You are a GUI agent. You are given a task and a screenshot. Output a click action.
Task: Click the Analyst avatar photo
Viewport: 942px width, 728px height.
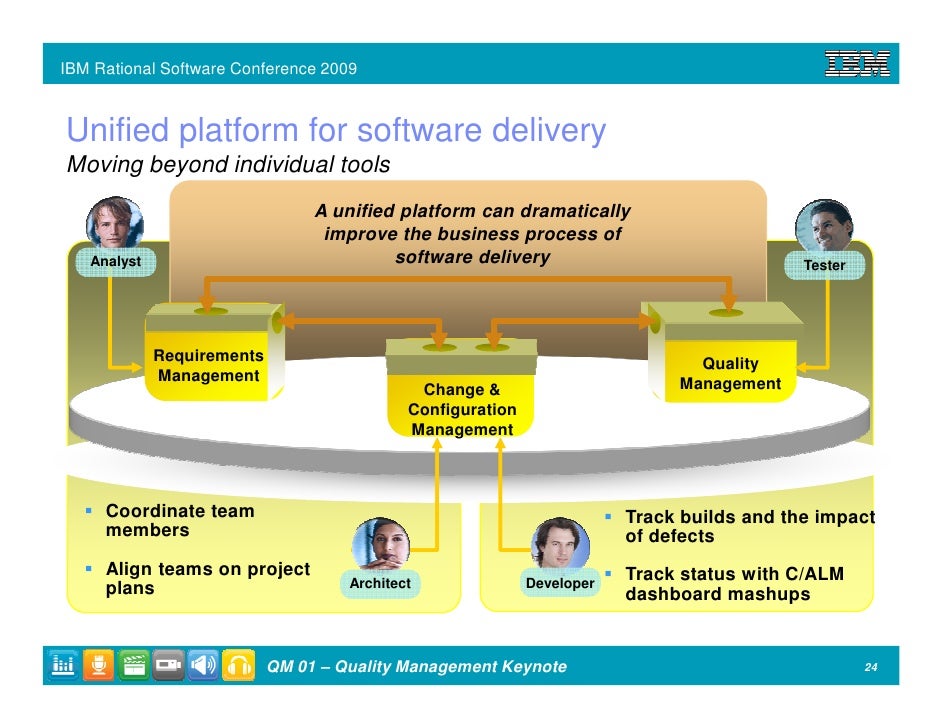click(114, 223)
